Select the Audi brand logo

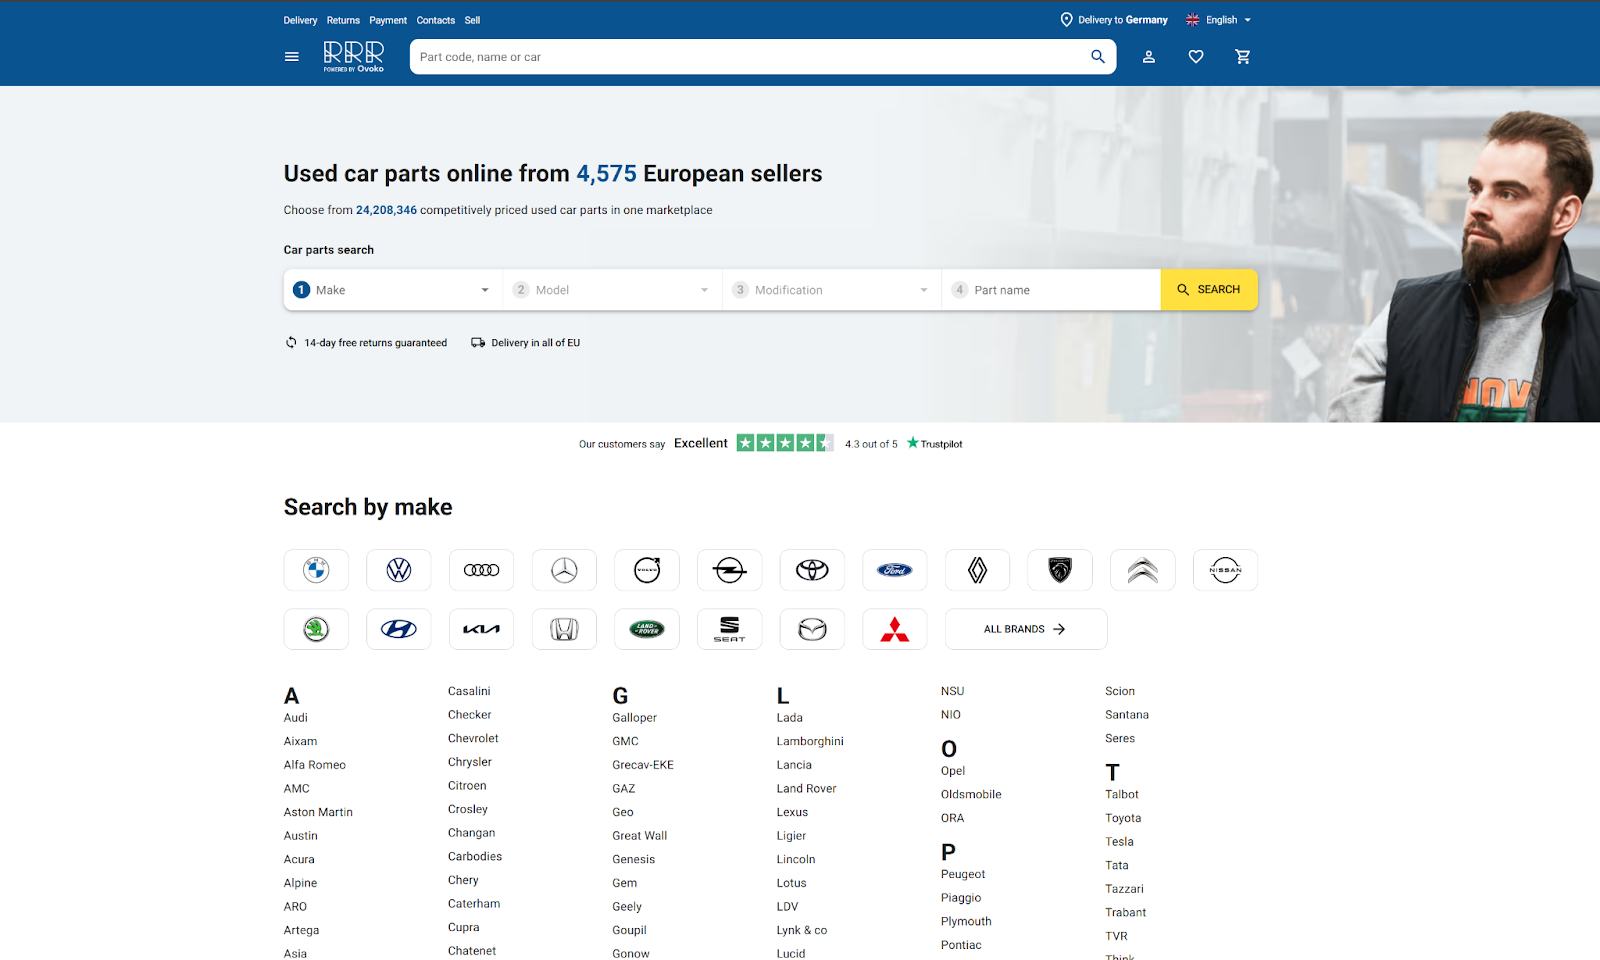click(x=482, y=570)
